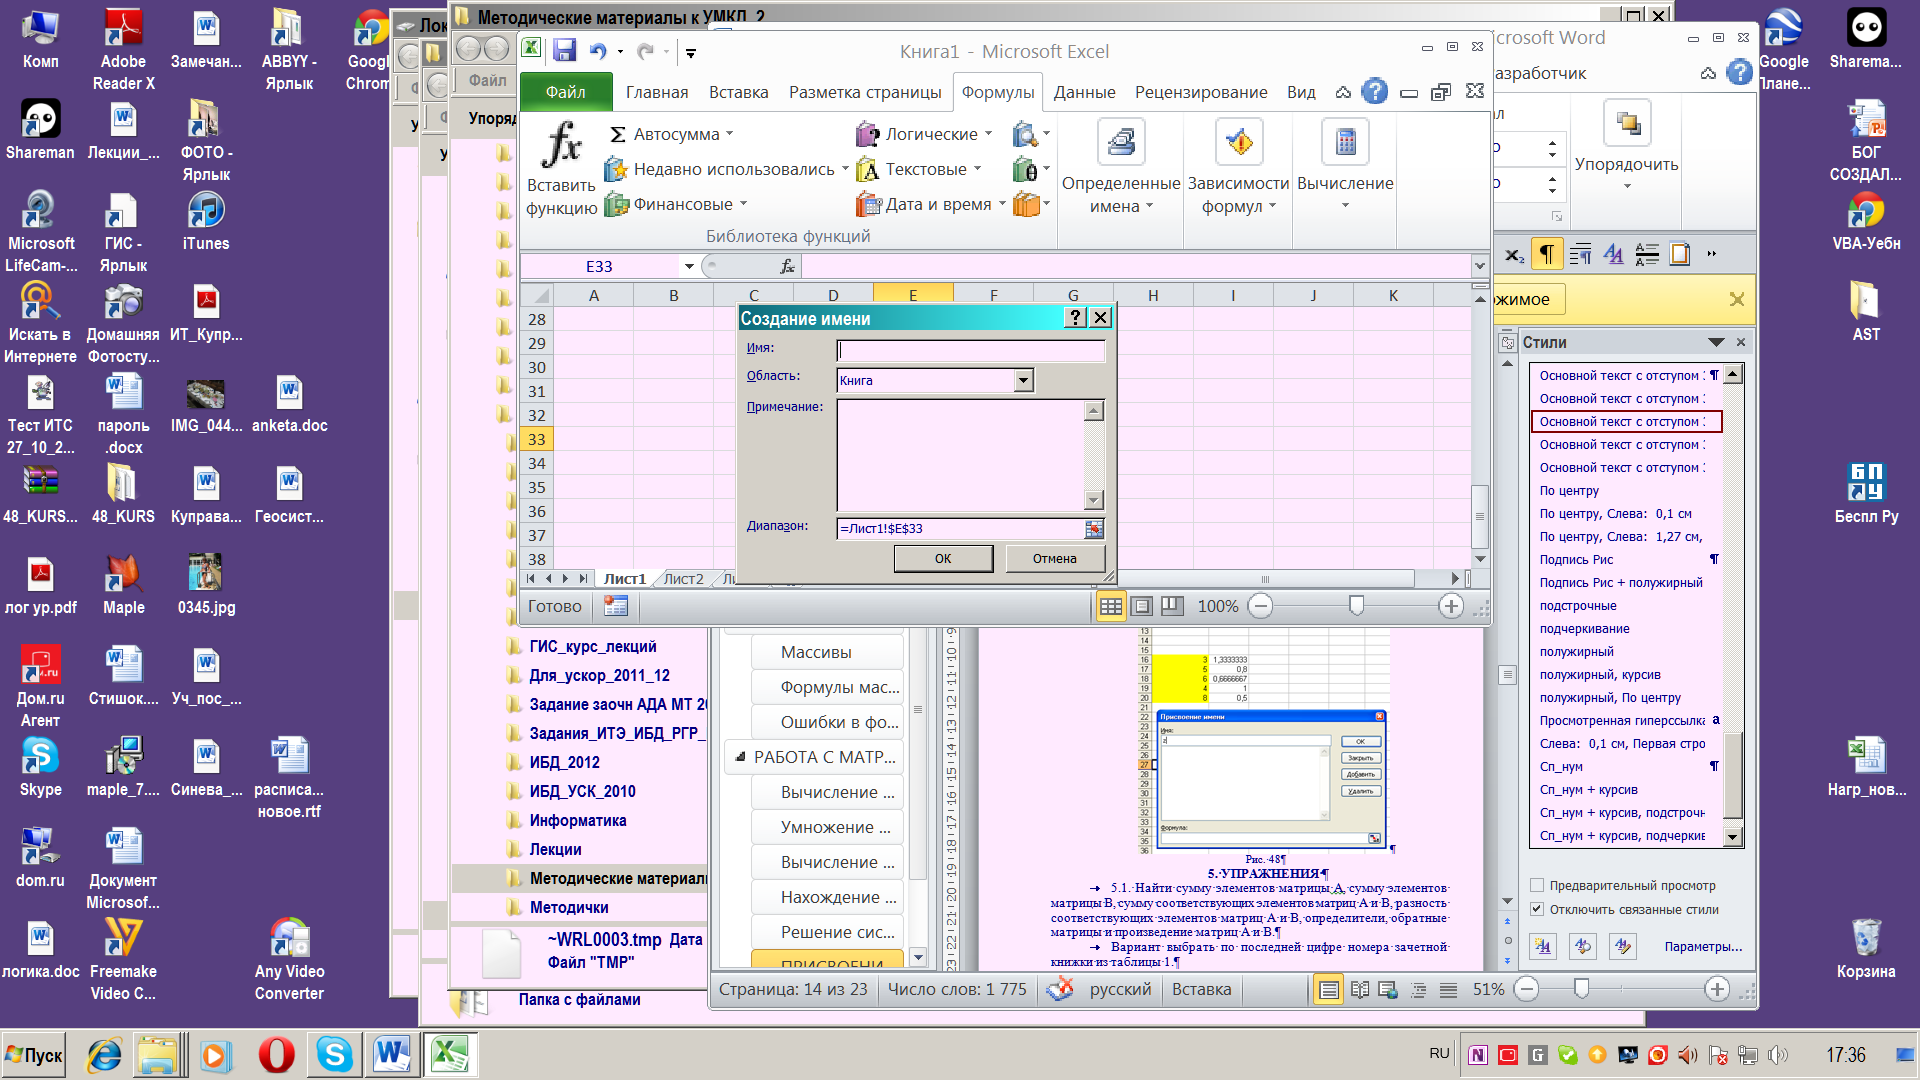Viewport: 1920px width, 1080px height.
Task: Click the fx icon in formula bar
Action: tap(787, 266)
